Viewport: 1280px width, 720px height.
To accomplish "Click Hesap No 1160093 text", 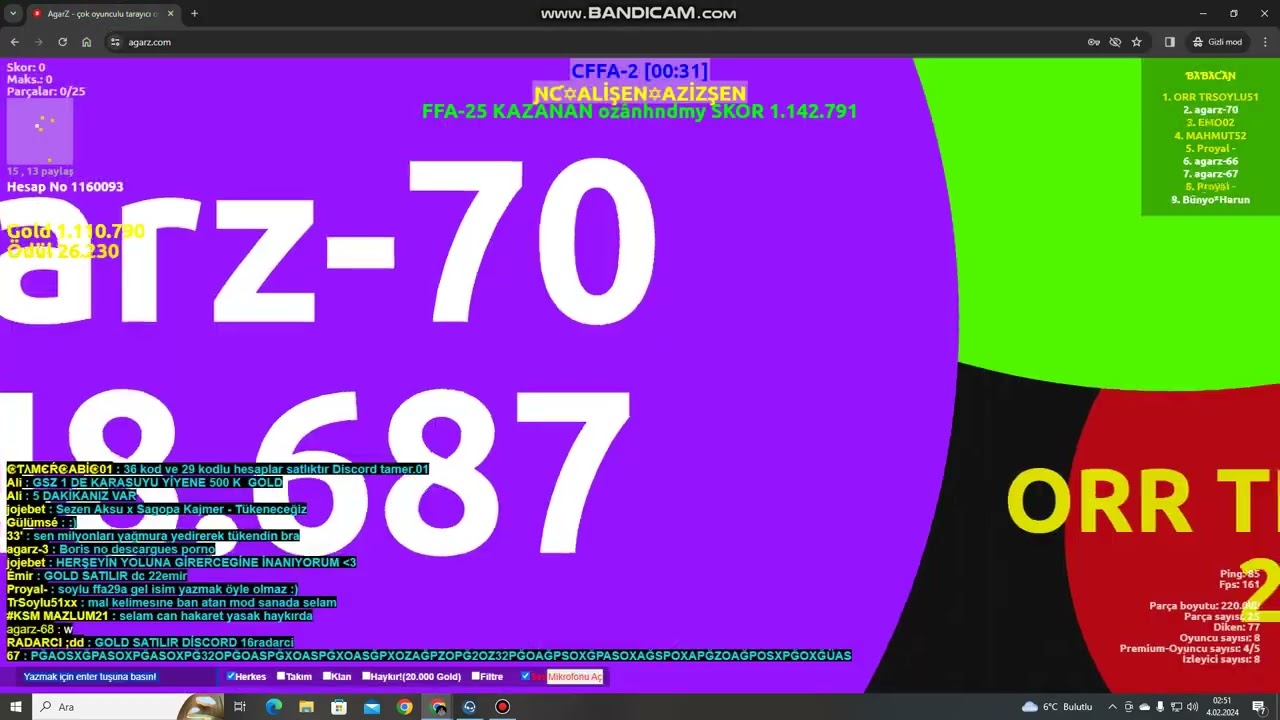I will click(x=65, y=187).
